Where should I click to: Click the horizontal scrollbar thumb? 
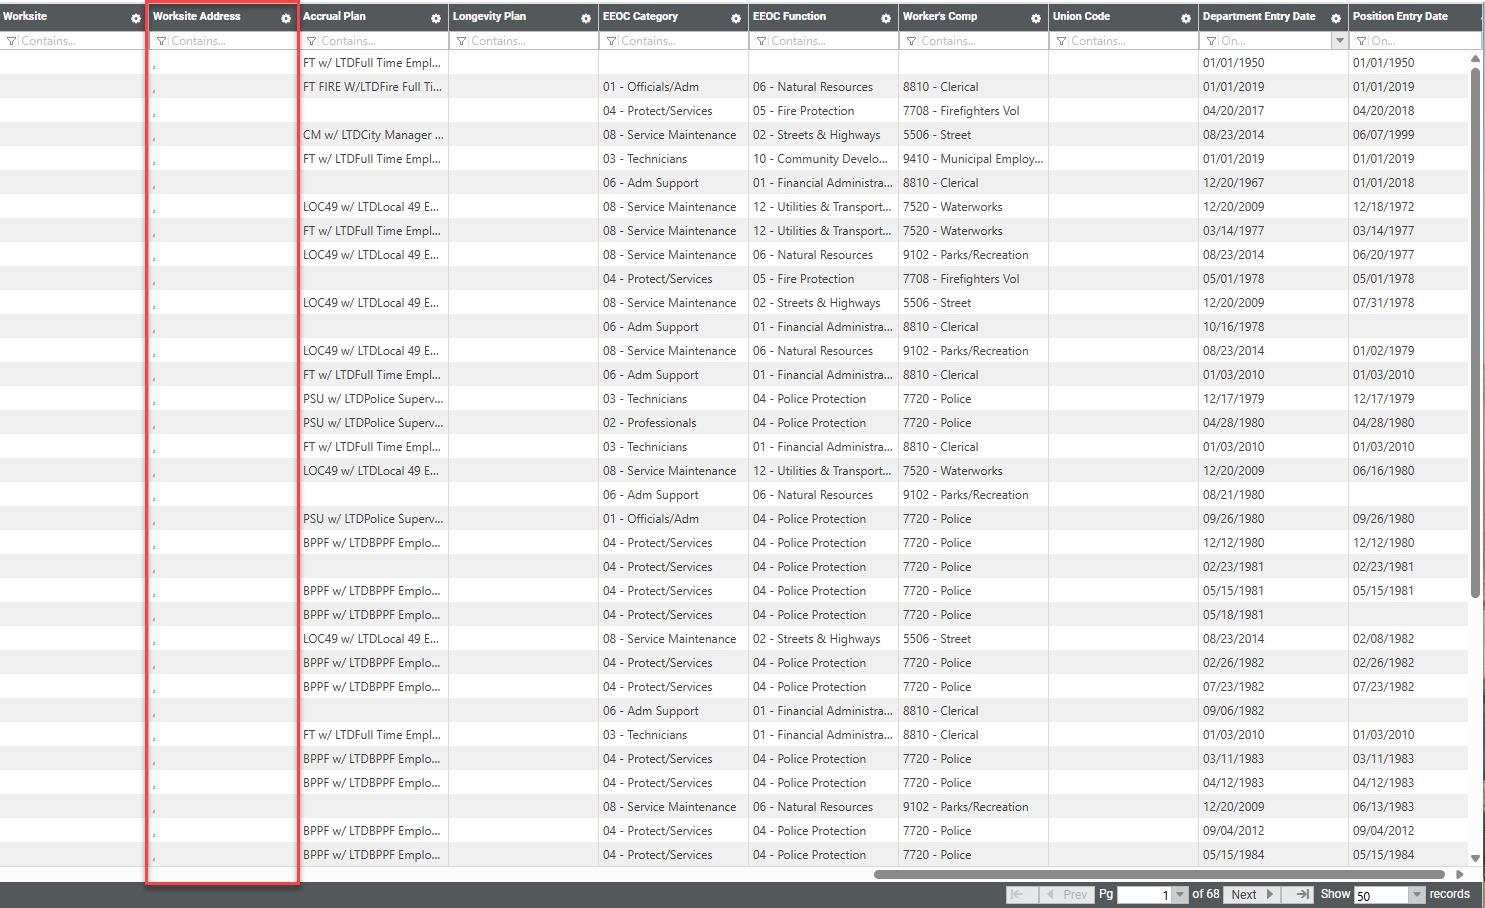tap(1160, 874)
